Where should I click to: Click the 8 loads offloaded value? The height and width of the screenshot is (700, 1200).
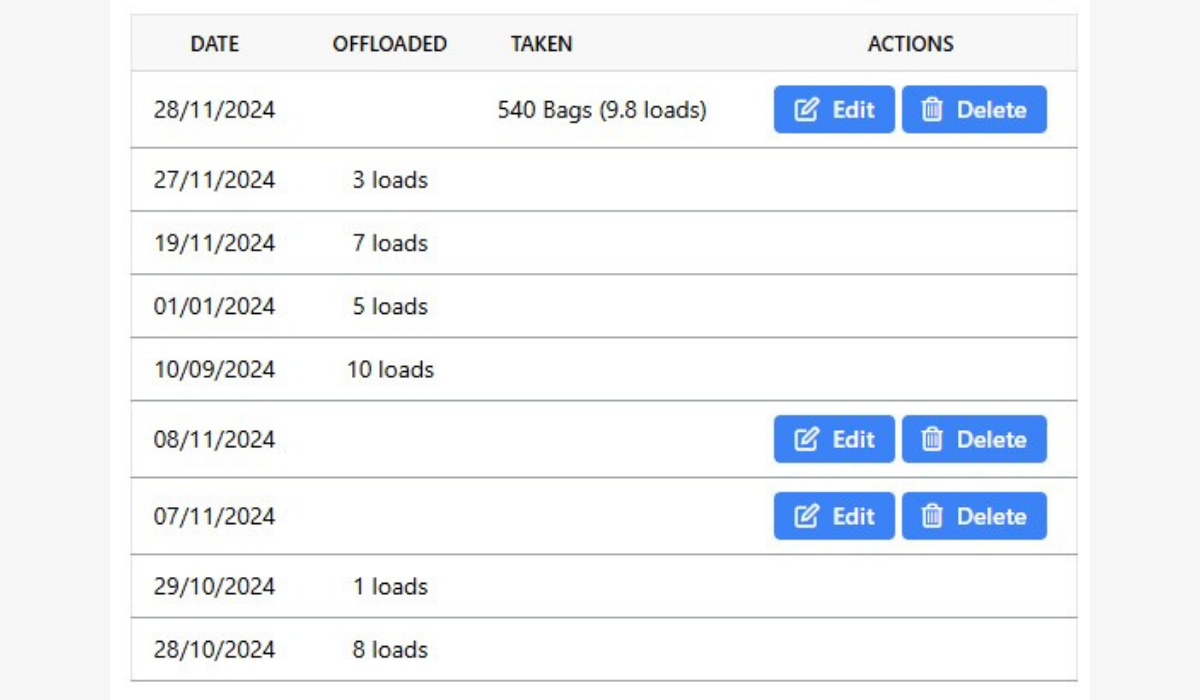pos(390,649)
